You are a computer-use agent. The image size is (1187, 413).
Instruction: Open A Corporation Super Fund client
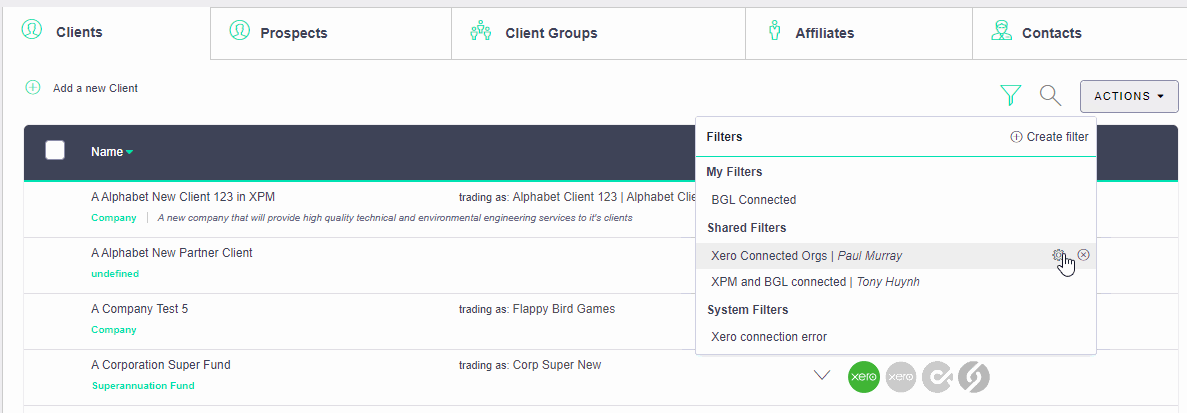[160, 365]
